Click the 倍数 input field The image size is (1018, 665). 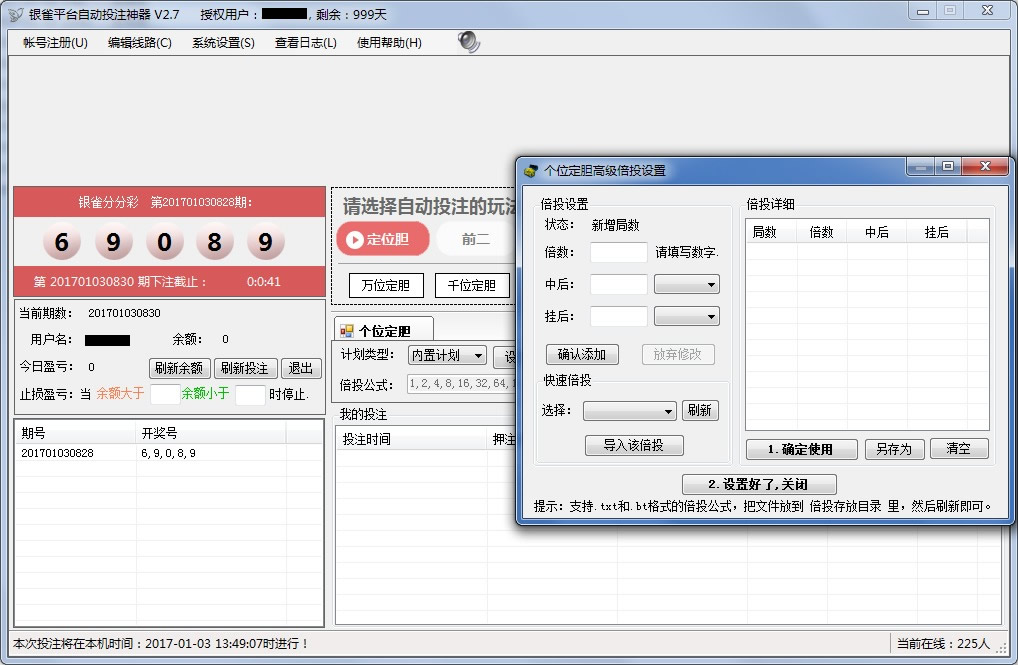click(618, 252)
